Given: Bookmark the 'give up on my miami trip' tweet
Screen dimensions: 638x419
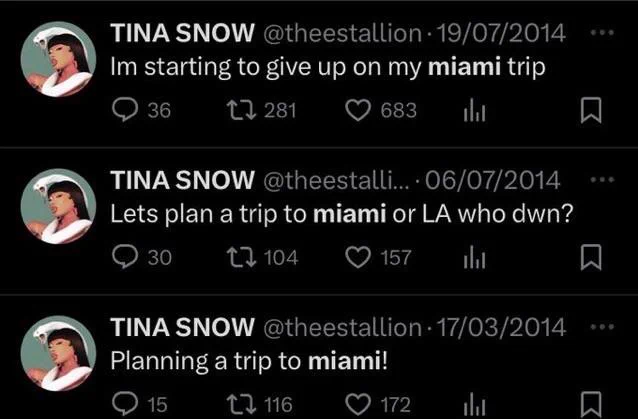Looking at the screenshot, I should point(591,110).
